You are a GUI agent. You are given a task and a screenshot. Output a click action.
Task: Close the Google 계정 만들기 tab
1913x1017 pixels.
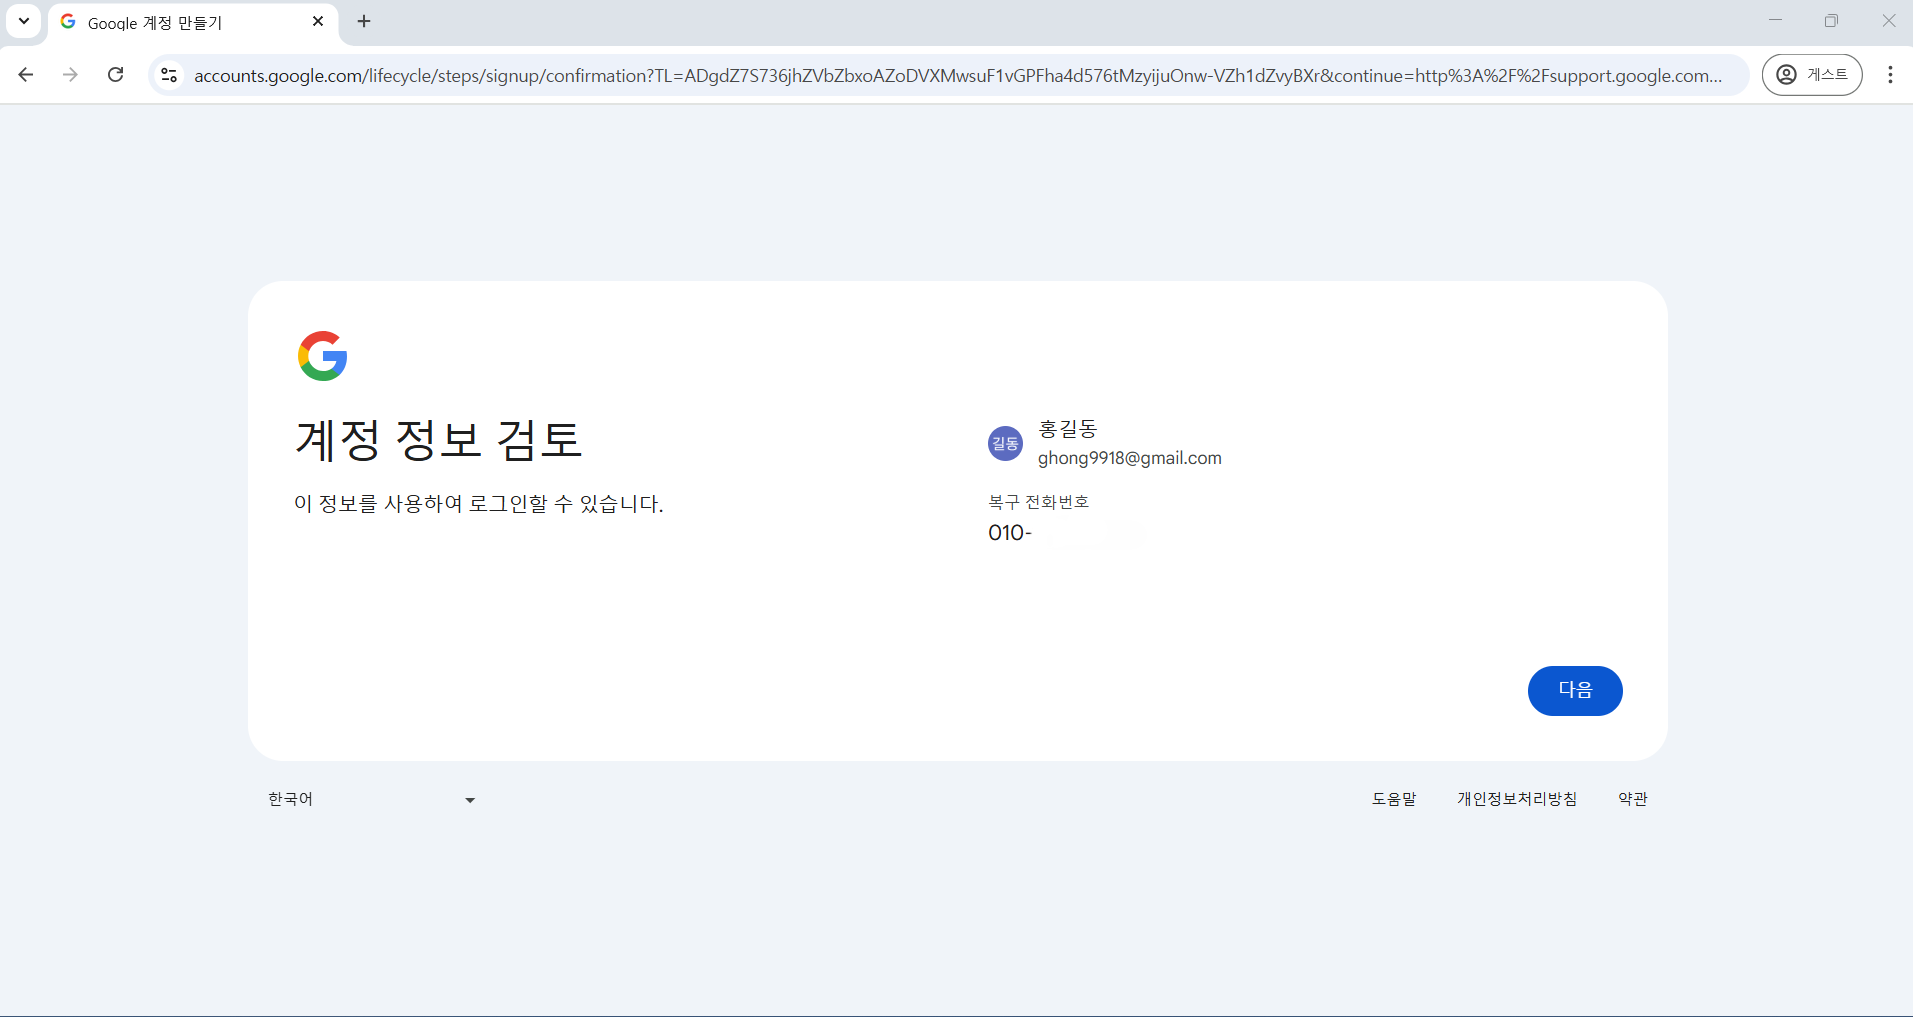pos(318,21)
